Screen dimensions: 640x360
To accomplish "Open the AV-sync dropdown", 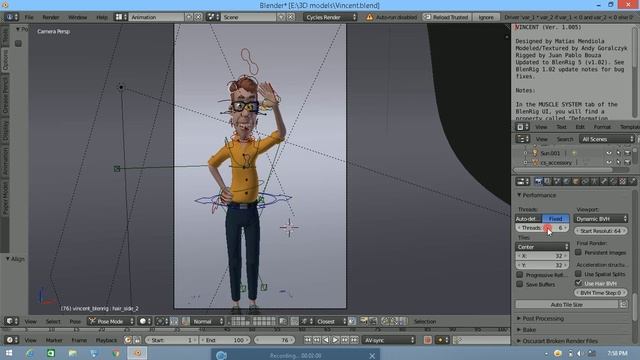I will pos(389,340).
